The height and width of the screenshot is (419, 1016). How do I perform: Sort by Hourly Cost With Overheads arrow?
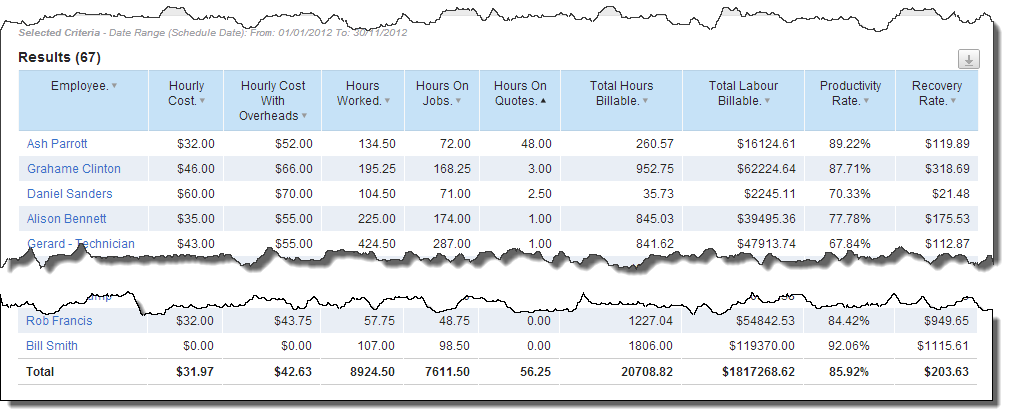point(304,116)
